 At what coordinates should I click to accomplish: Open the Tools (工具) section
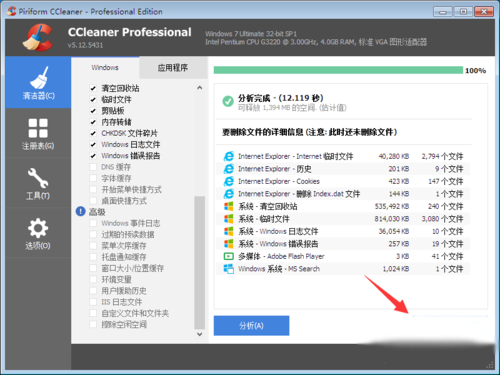point(38,183)
